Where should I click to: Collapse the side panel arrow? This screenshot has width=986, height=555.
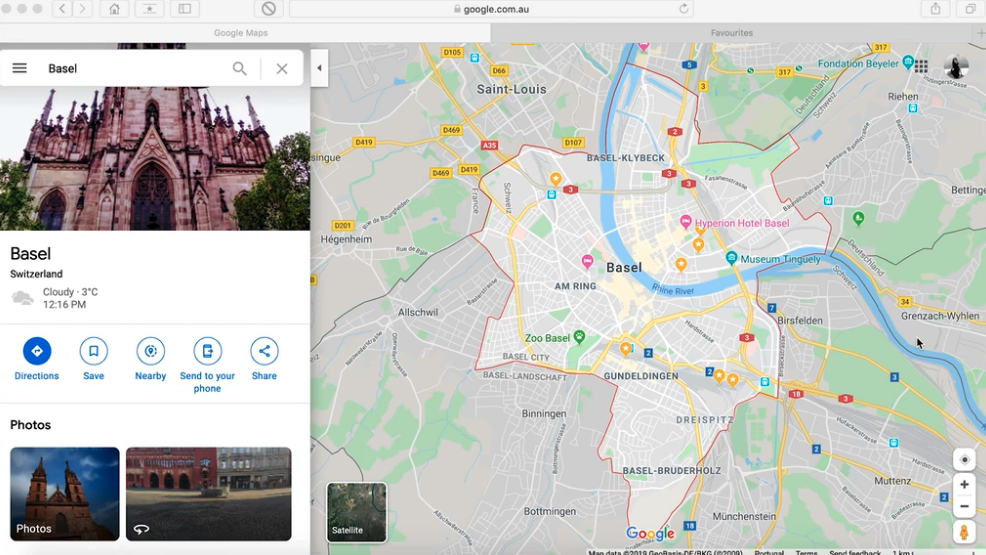coord(319,68)
